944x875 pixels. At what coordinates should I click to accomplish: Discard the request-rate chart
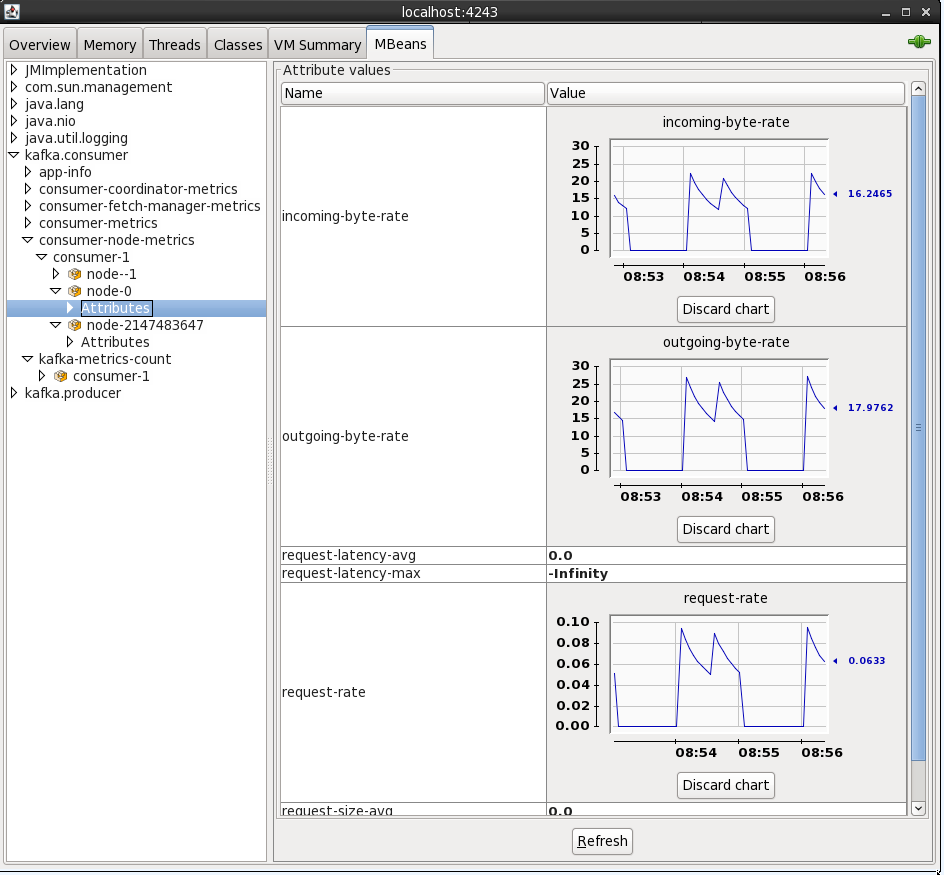coord(726,785)
